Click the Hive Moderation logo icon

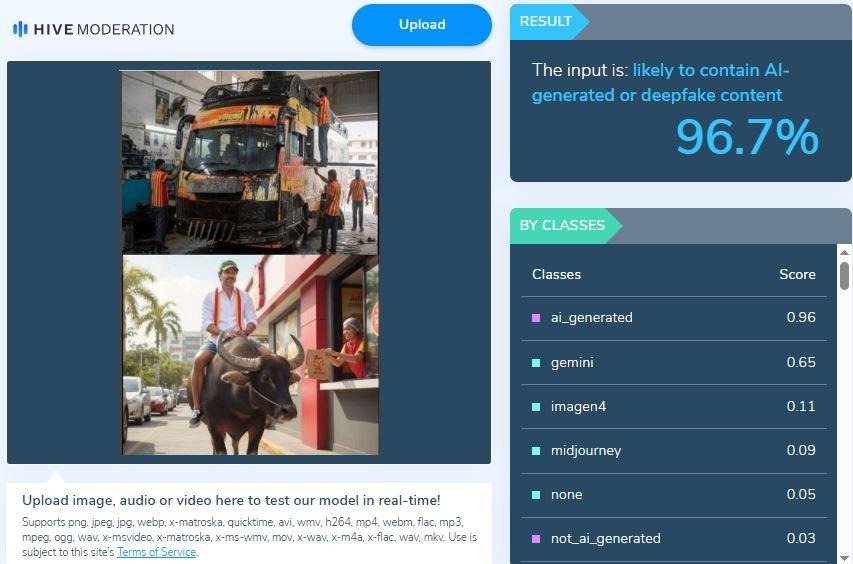pos(20,29)
